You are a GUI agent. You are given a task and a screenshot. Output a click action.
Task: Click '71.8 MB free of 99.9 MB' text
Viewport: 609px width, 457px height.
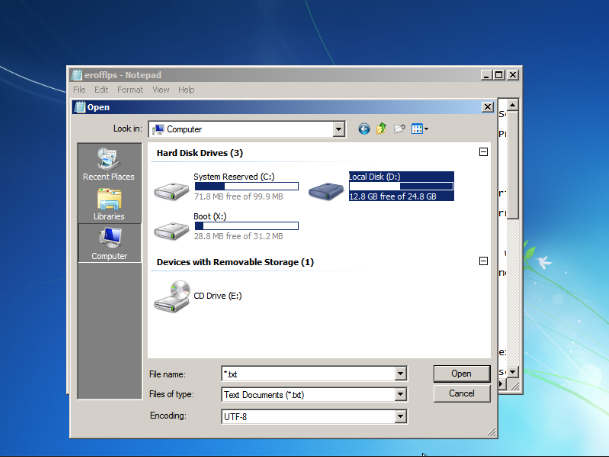tap(238, 196)
